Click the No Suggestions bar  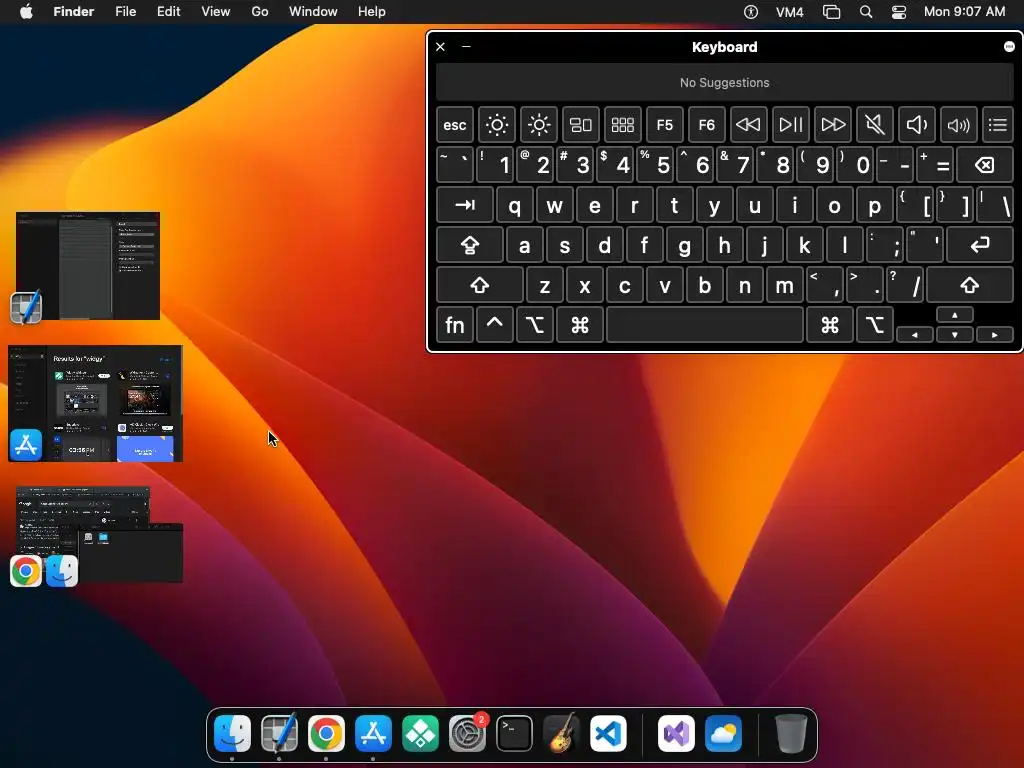coord(724,83)
